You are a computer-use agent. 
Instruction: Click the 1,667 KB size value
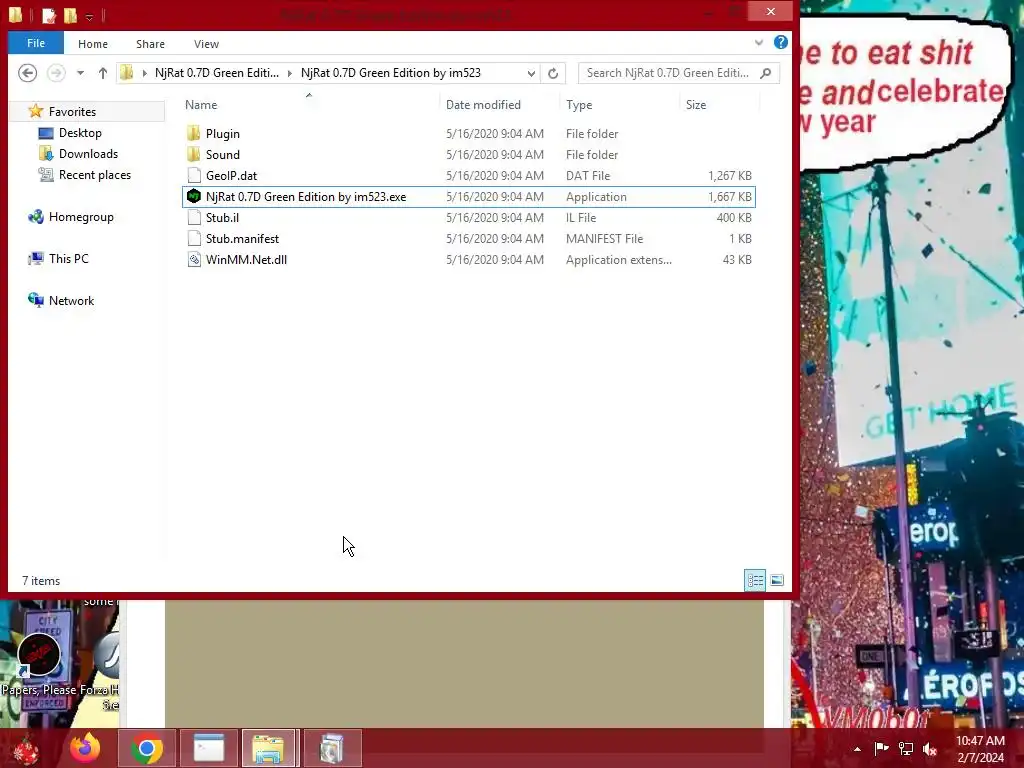(729, 197)
